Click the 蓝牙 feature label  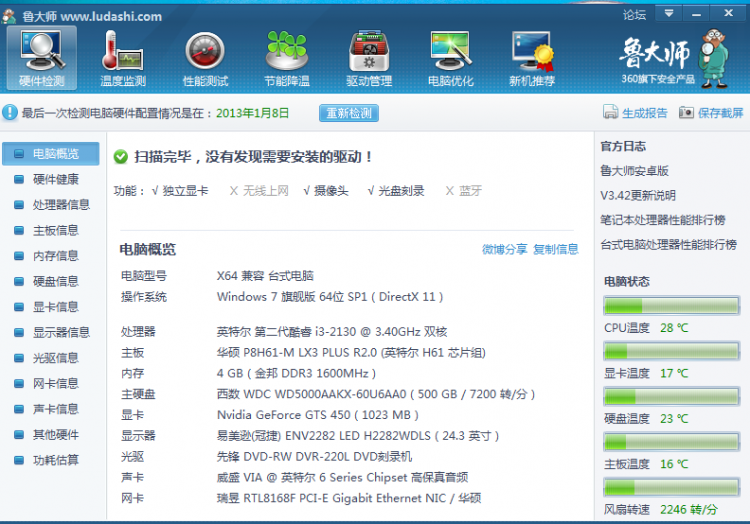pyautogui.click(x=470, y=191)
